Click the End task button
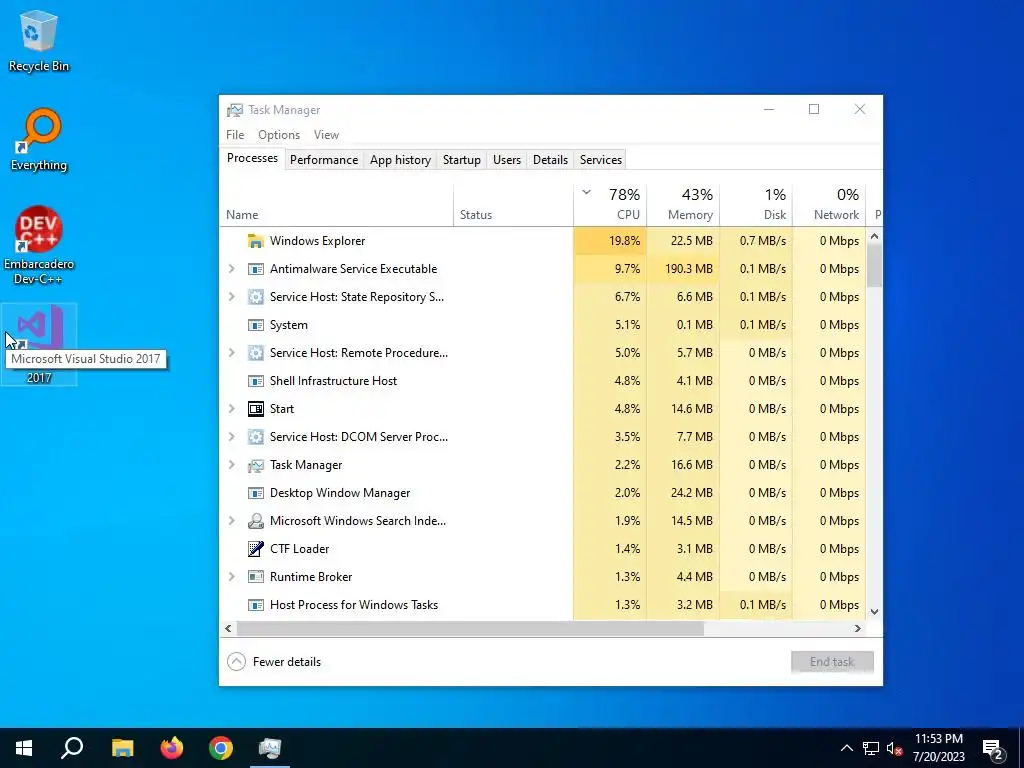1024x768 pixels. (x=832, y=662)
